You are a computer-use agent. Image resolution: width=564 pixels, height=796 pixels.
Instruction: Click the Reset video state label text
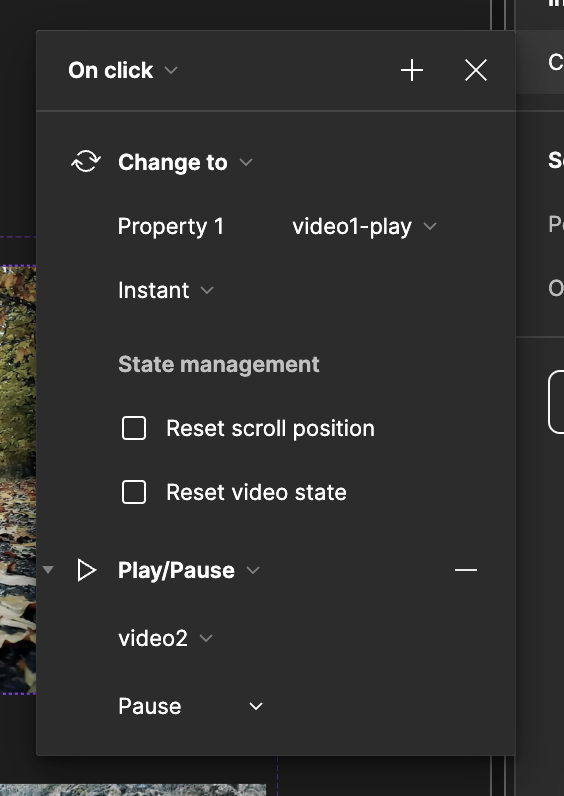pyautogui.click(x=256, y=492)
